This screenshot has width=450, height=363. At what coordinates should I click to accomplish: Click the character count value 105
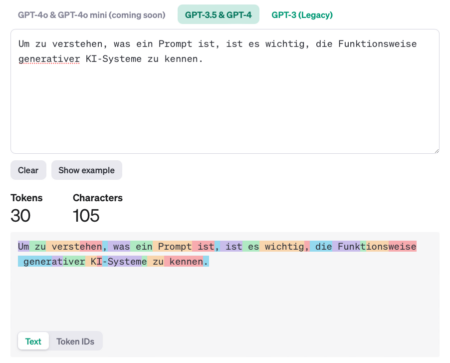pyautogui.click(x=86, y=216)
